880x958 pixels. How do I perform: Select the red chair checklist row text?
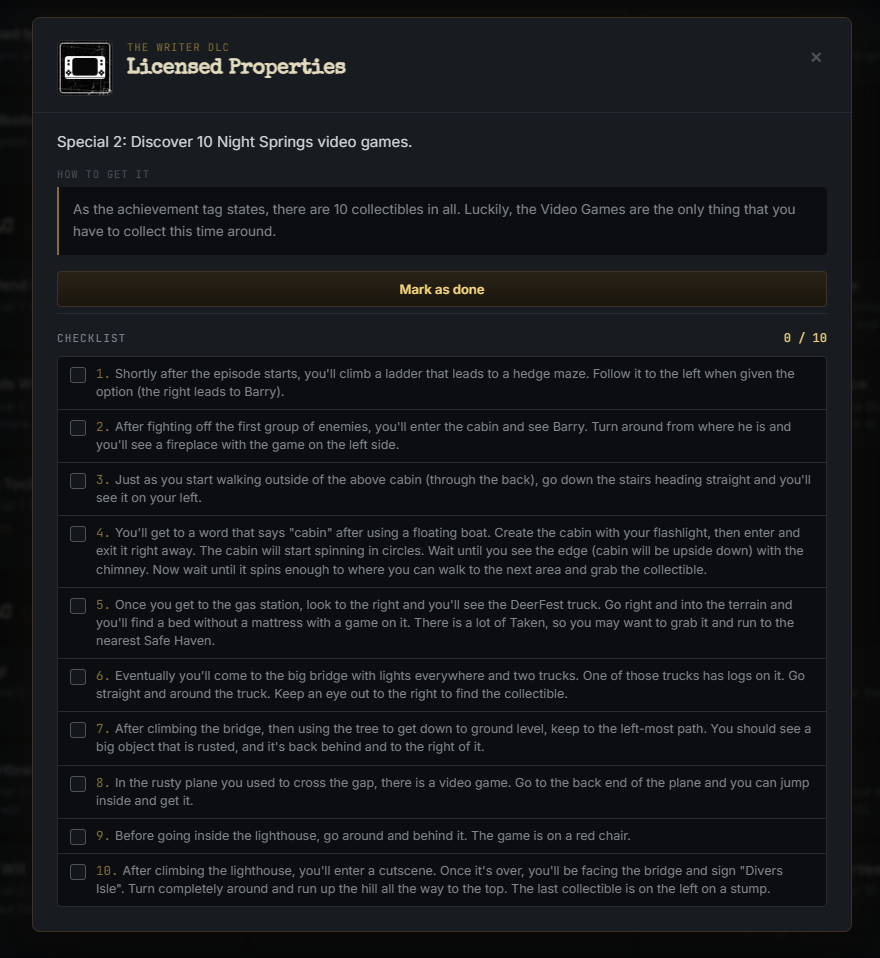(363, 836)
